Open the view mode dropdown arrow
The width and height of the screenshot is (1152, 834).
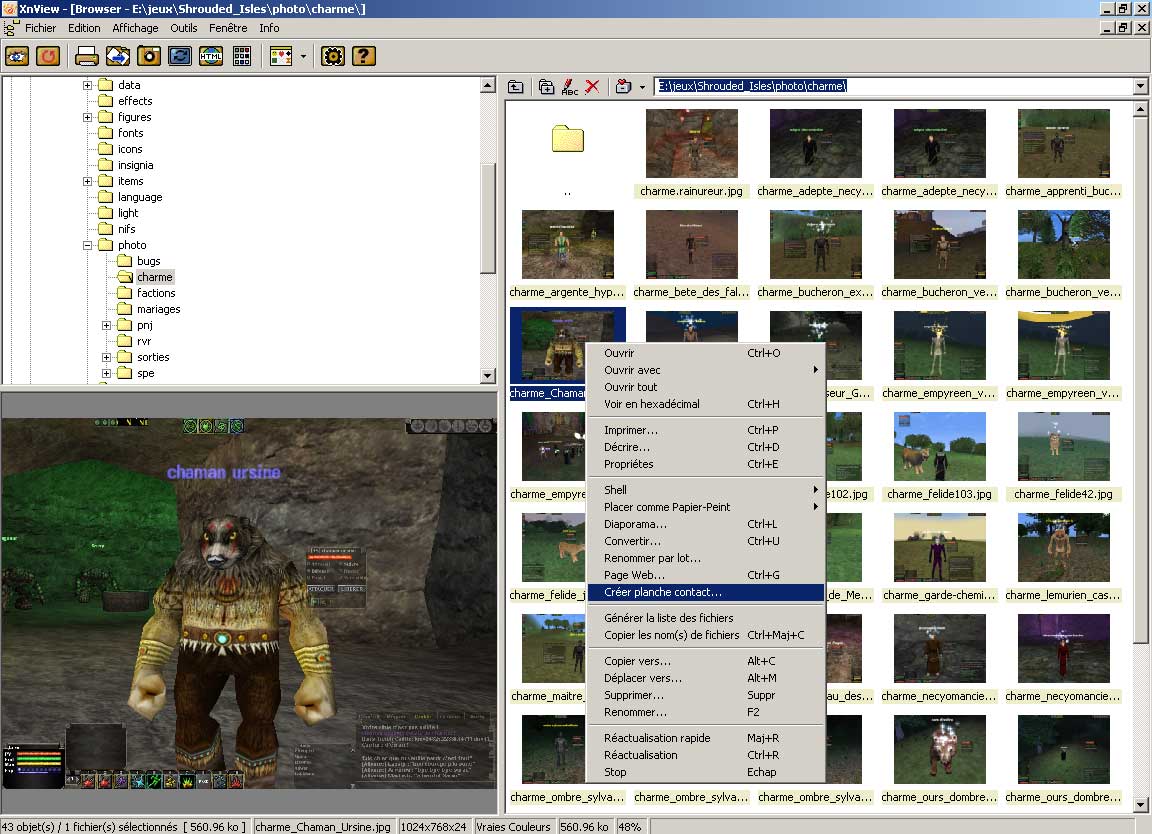[303, 56]
